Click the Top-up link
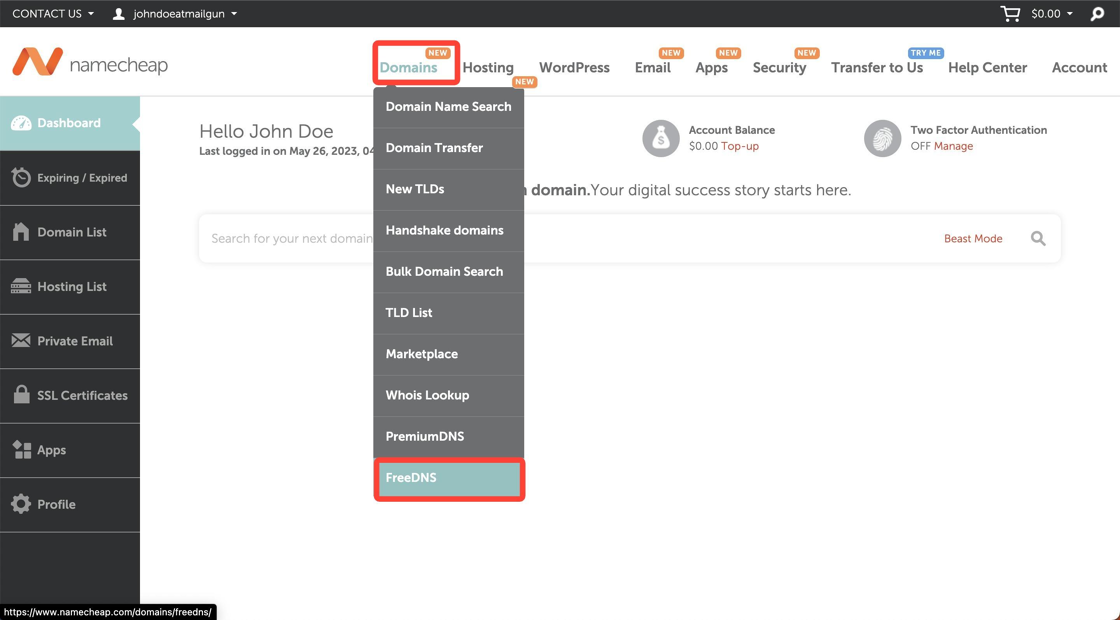The height and width of the screenshot is (620, 1120). [740, 146]
